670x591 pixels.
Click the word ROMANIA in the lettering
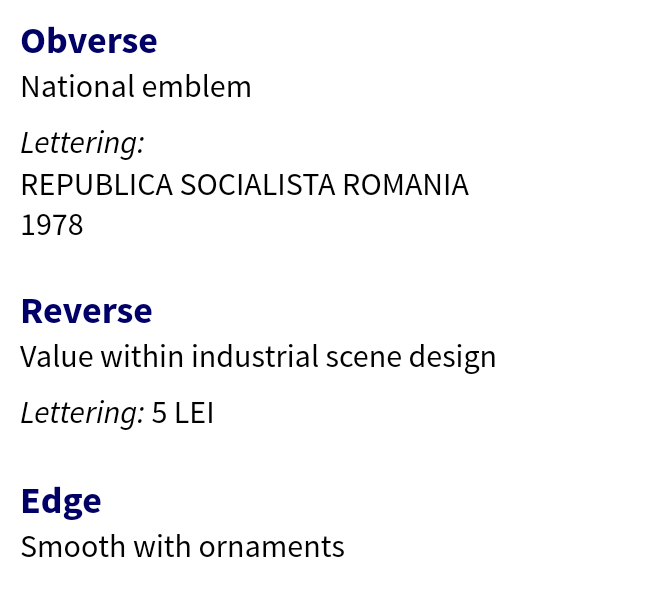point(406,185)
